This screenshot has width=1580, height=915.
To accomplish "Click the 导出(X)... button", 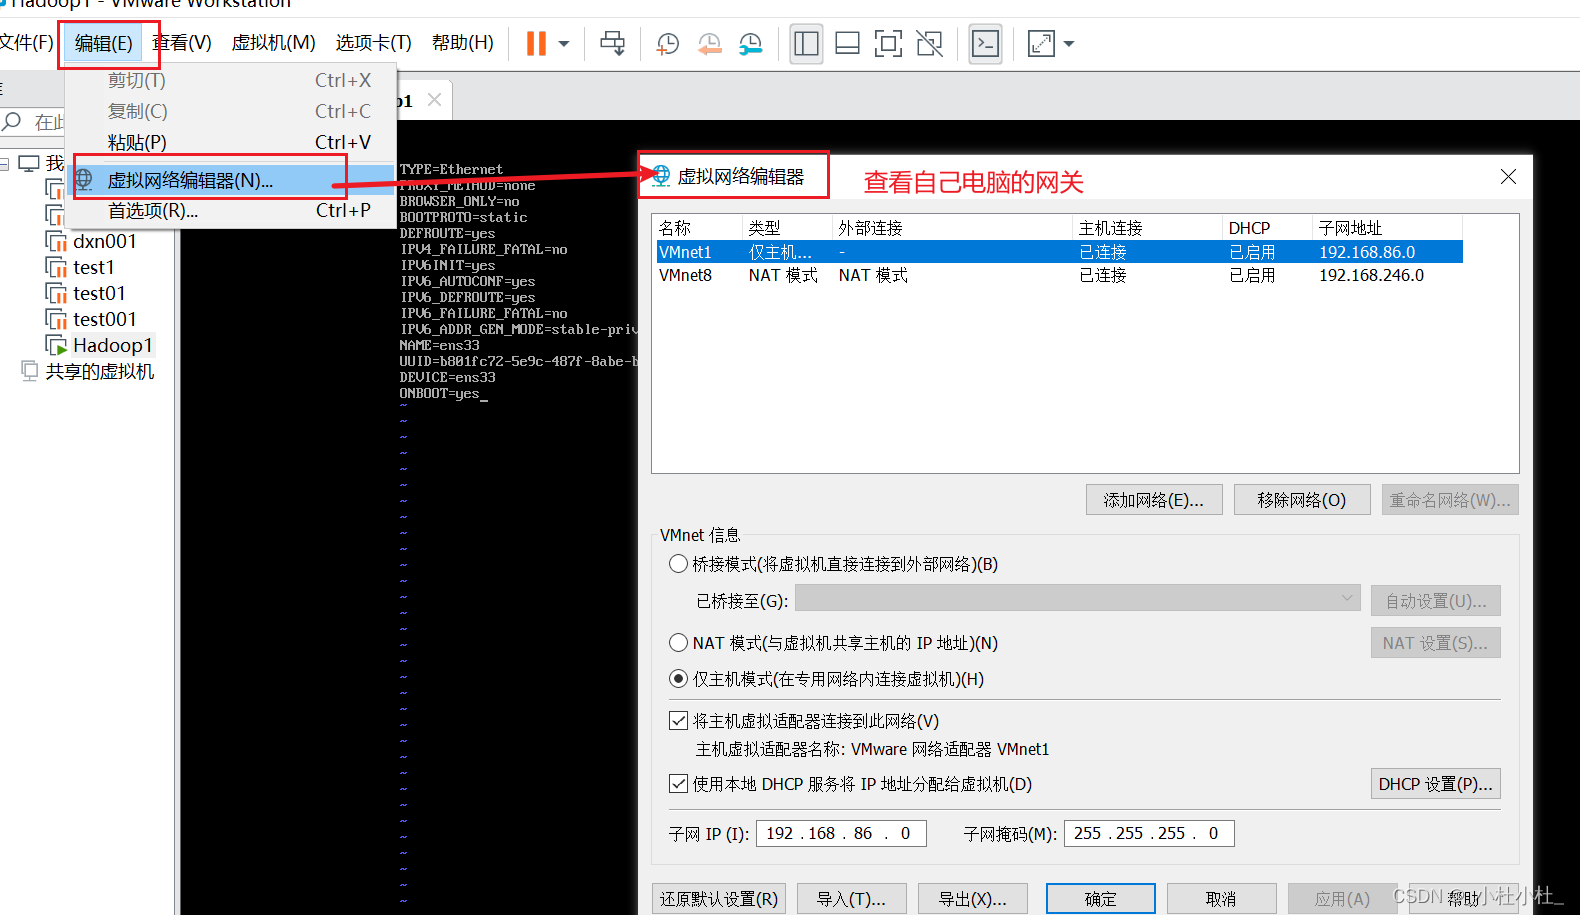I will tap(973, 898).
